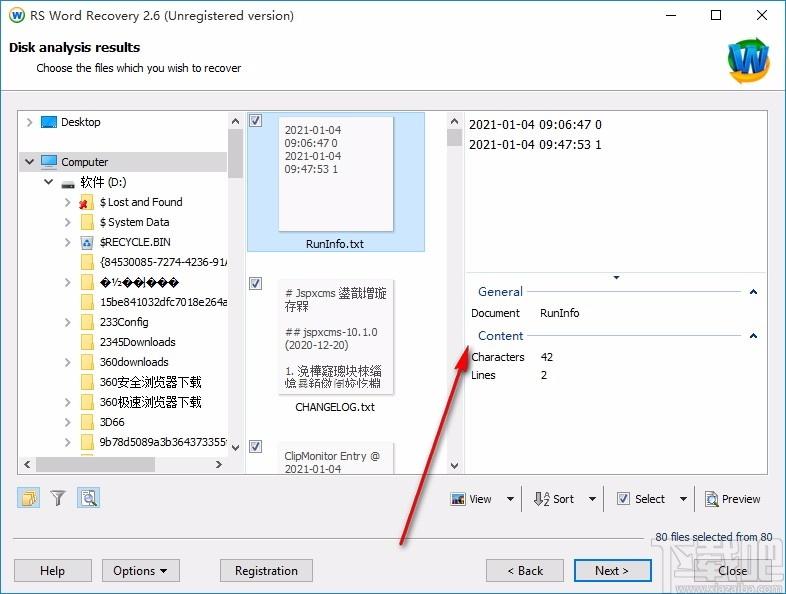The width and height of the screenshot is (786, 594).
Task: Click the Close button
Action: tap(732, 570)
